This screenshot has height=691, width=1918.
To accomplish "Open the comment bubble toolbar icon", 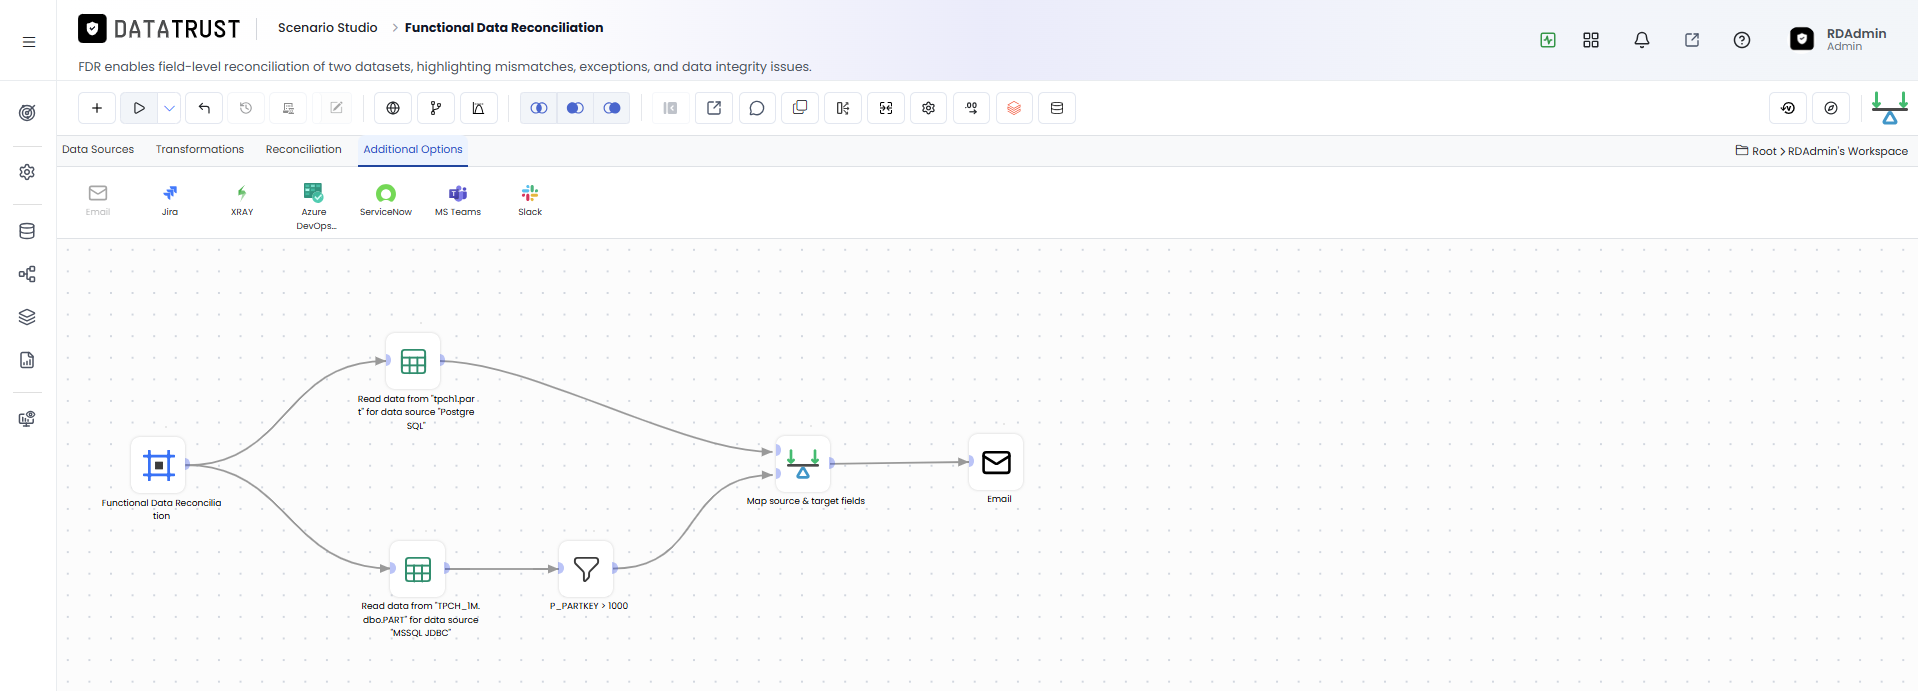I will click(757, 108).
